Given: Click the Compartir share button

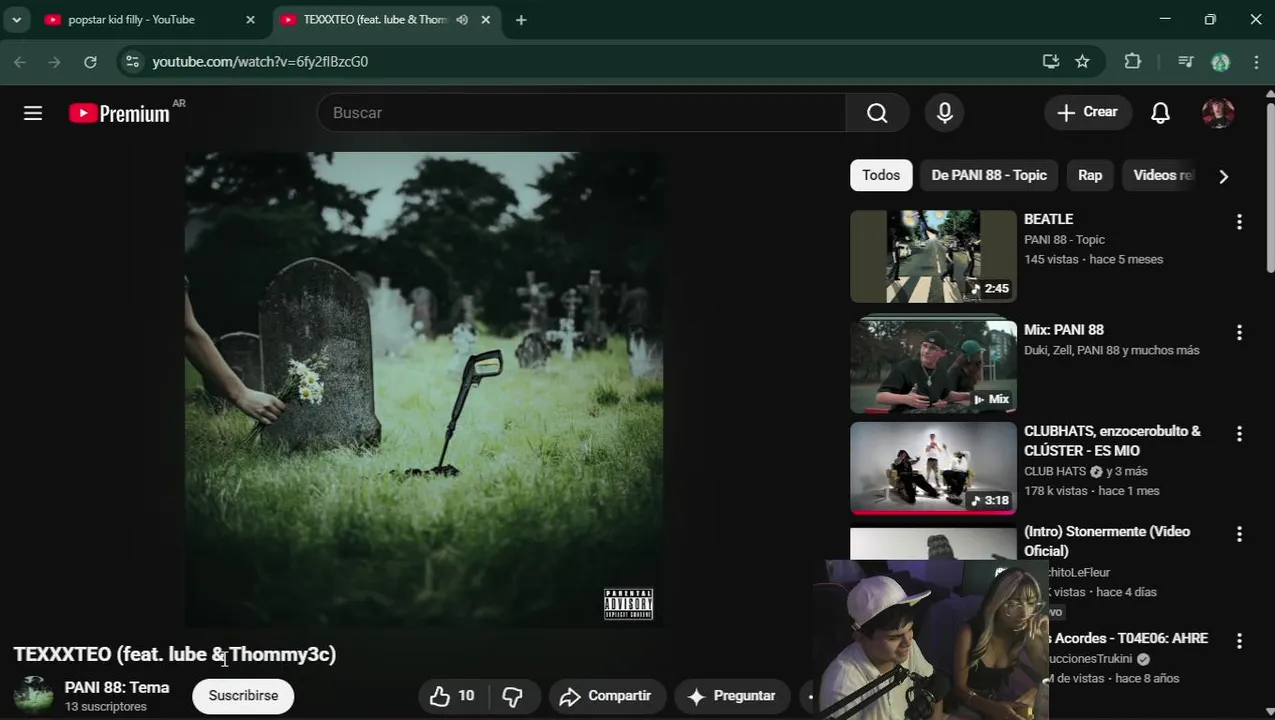Looking at the screenshot, I should (605, 696).
